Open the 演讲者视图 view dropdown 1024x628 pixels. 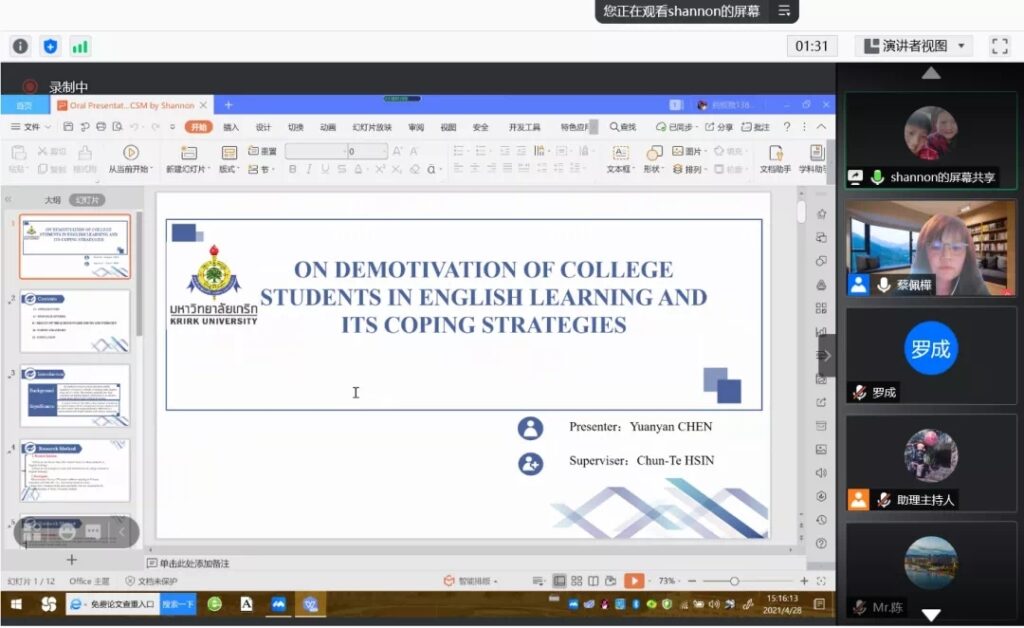914,46
